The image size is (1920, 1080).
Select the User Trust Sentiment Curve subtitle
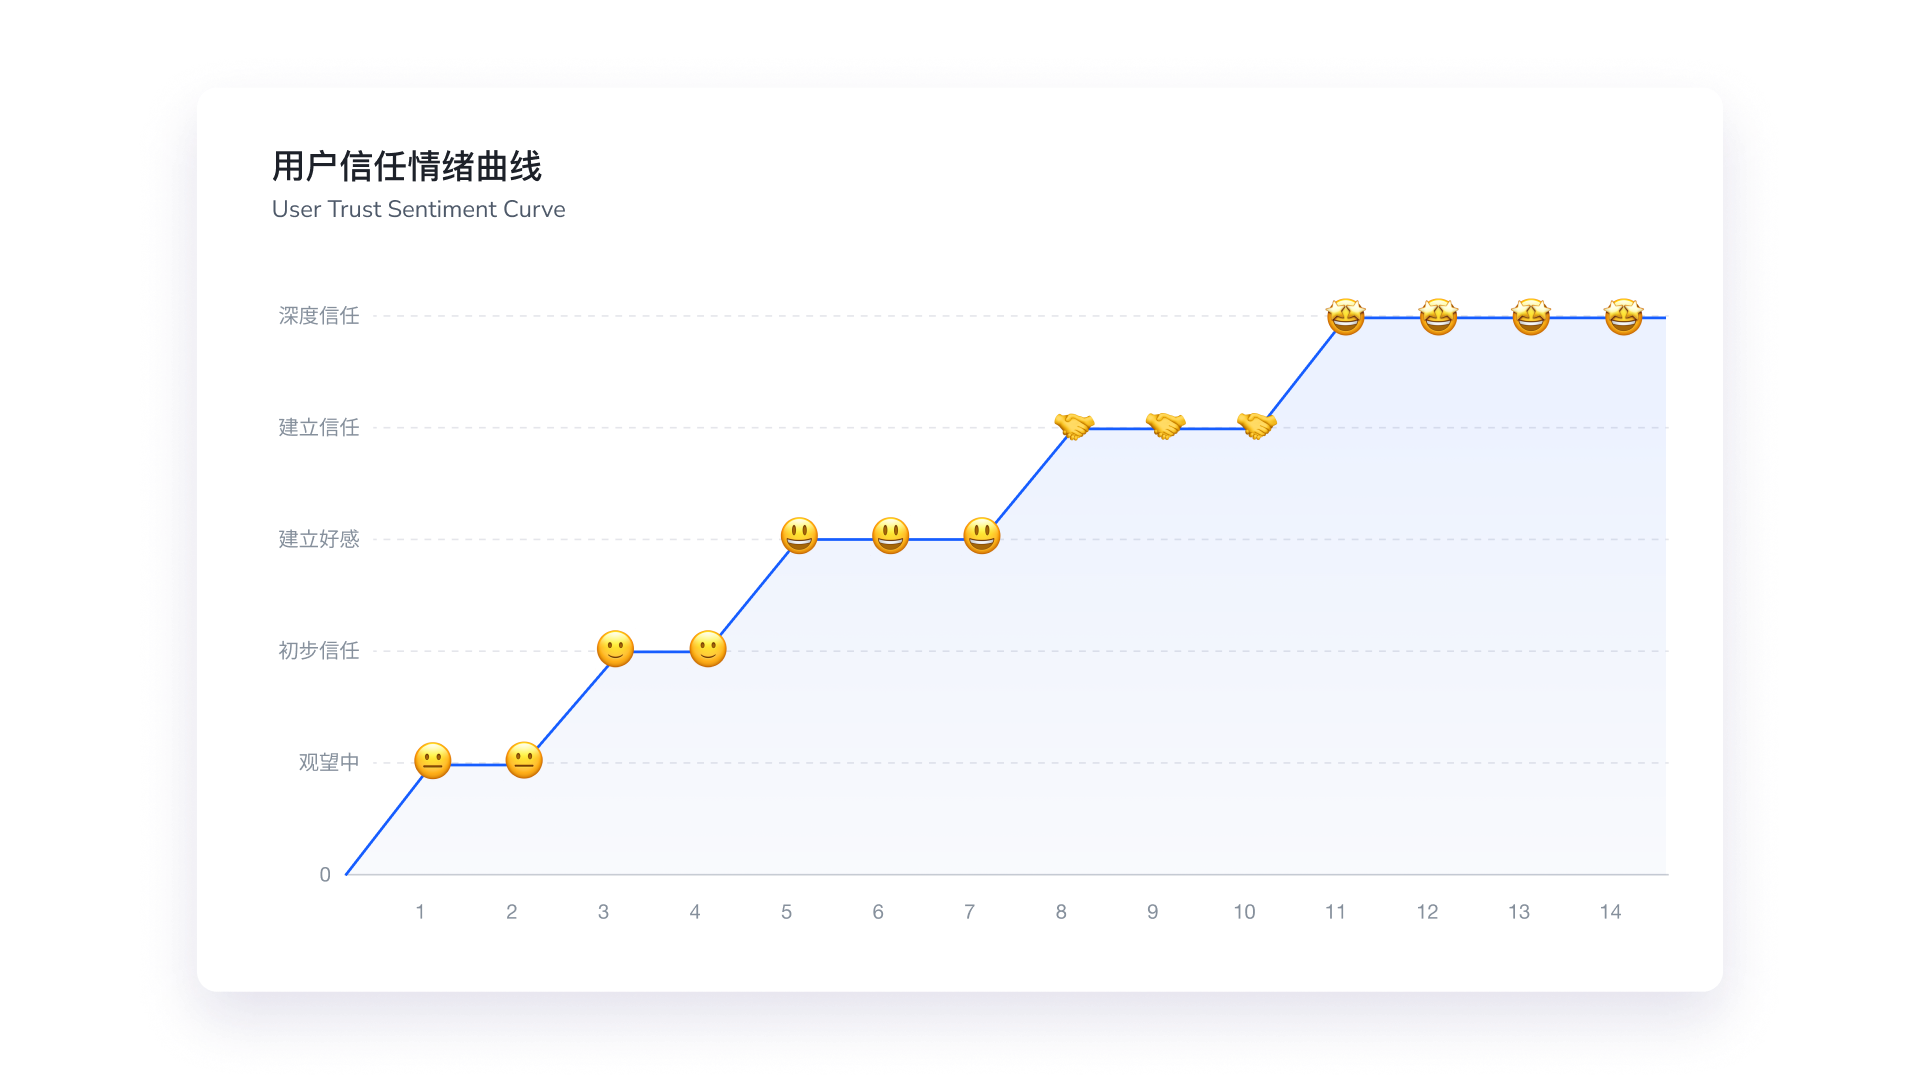pos(419,210)
